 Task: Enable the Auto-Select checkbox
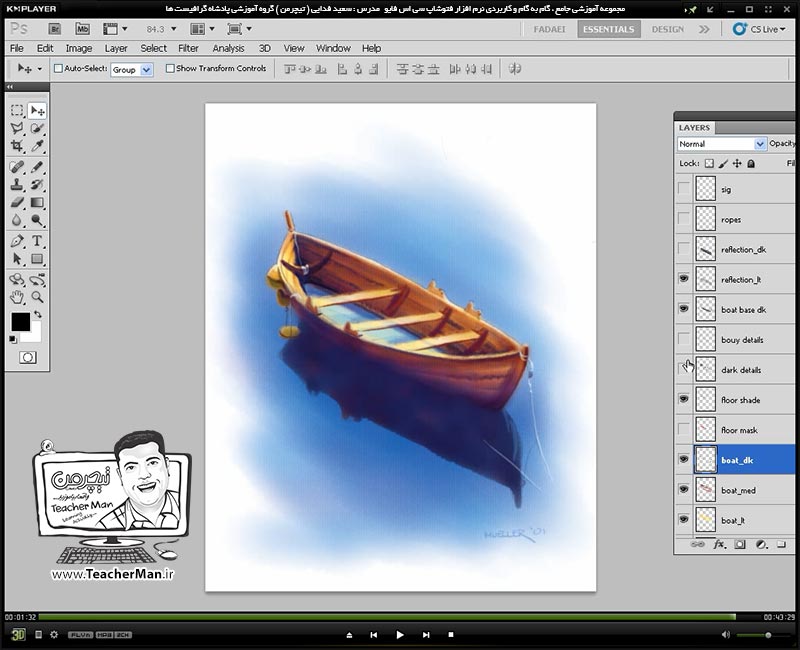click(58, 68)
